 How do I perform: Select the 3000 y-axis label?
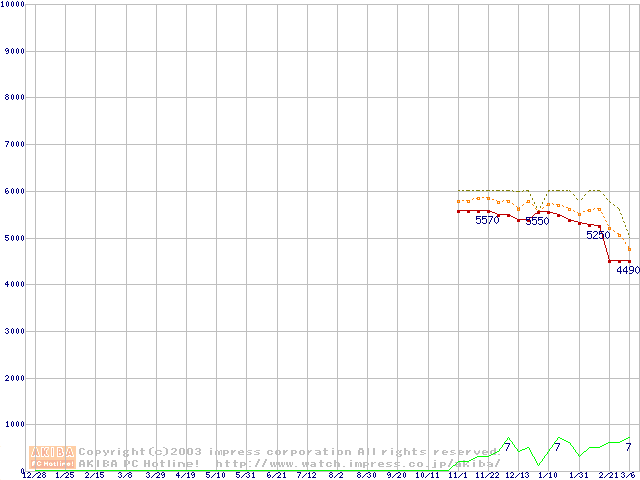click(13, 331)
